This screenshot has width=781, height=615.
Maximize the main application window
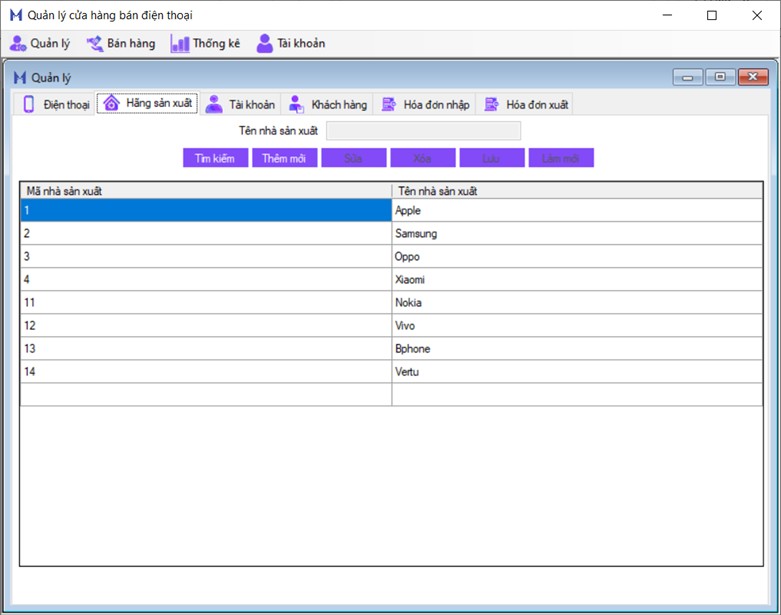[x=712, y=15]
